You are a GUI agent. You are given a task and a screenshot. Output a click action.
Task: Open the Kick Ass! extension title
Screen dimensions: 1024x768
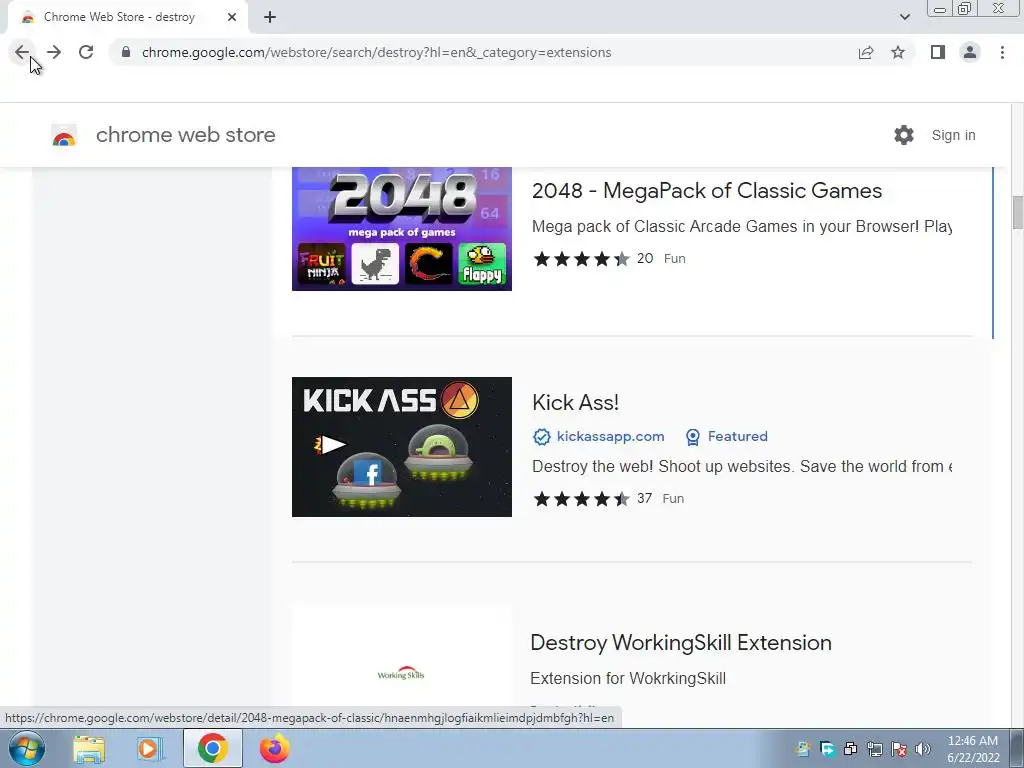[575, 402]
